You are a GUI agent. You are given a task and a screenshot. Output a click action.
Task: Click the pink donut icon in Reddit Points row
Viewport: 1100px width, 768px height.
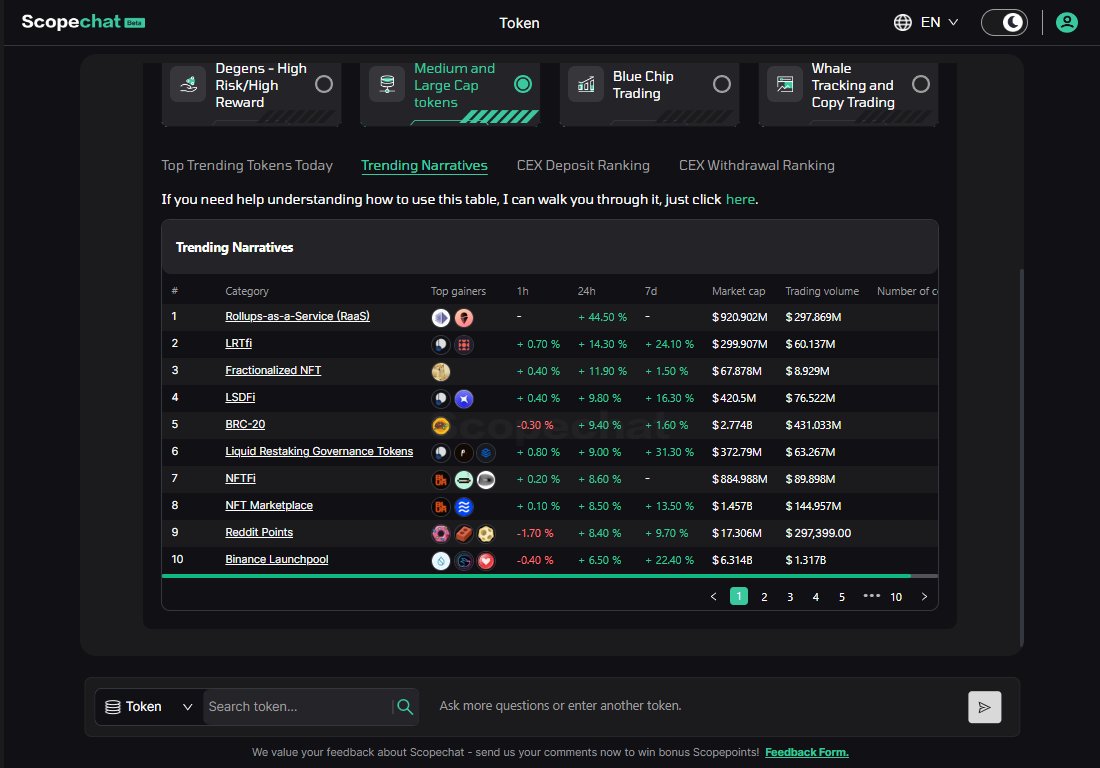coord(441,534)
